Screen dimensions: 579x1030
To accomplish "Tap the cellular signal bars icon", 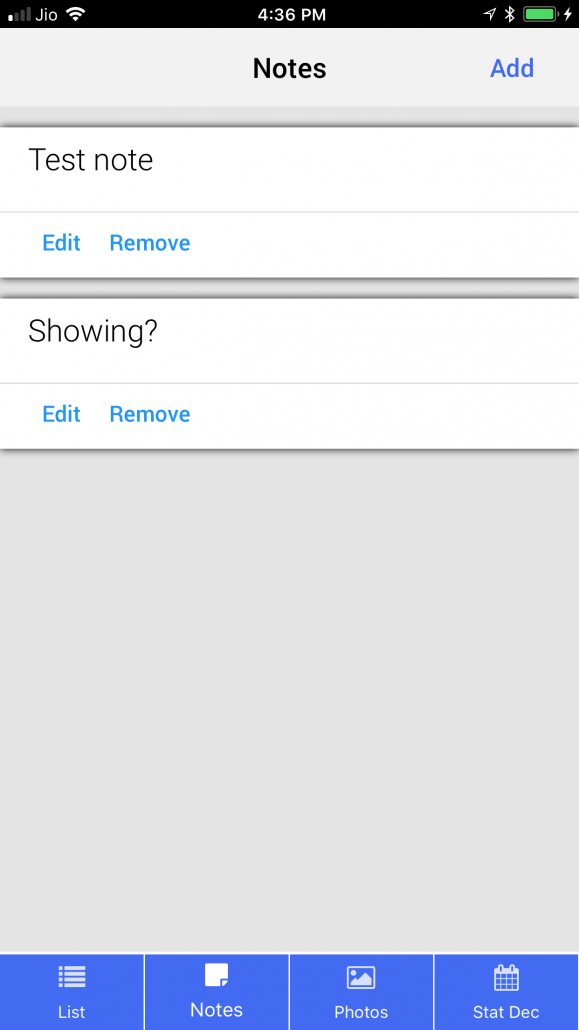I will pos(20,14).
